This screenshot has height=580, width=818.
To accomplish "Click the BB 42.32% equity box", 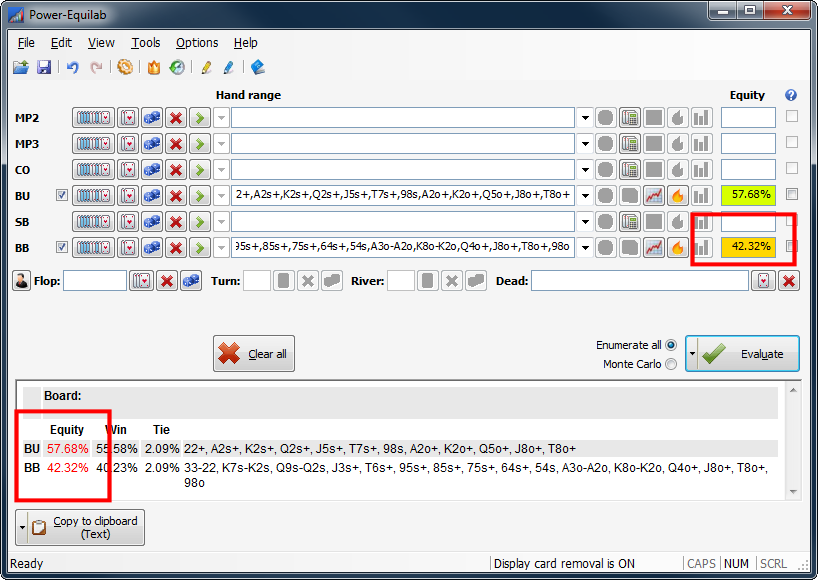I will [x=748, y=247].
